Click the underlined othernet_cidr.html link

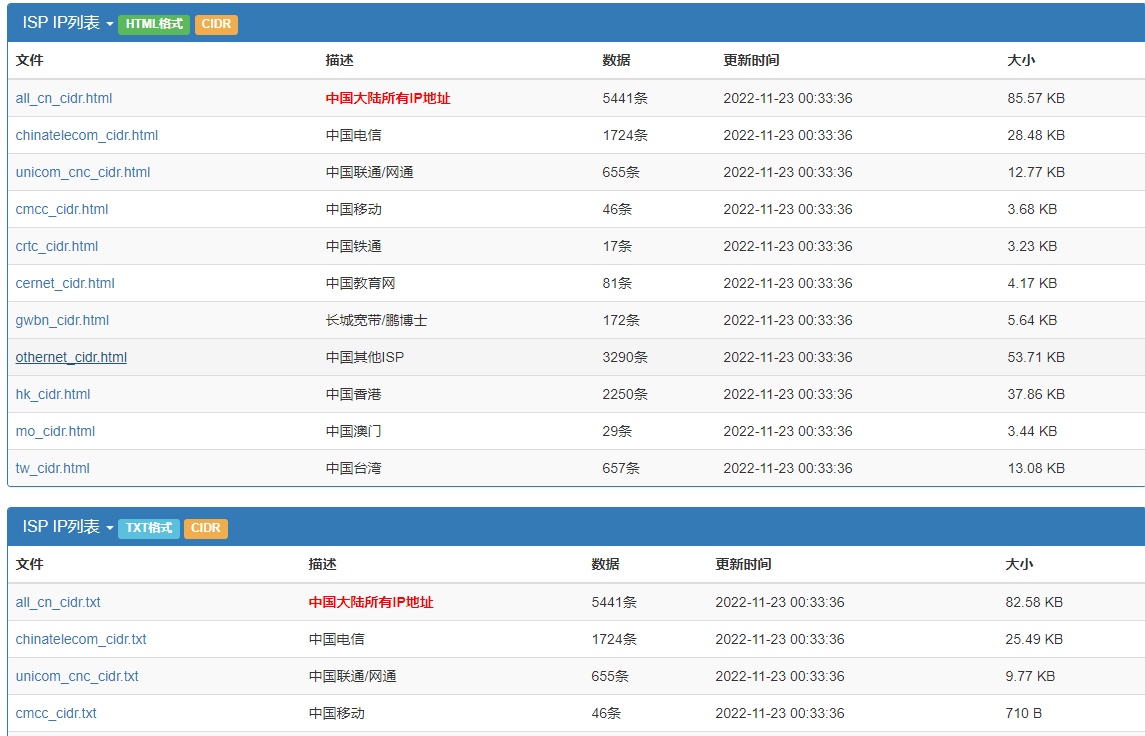[71, 357]
